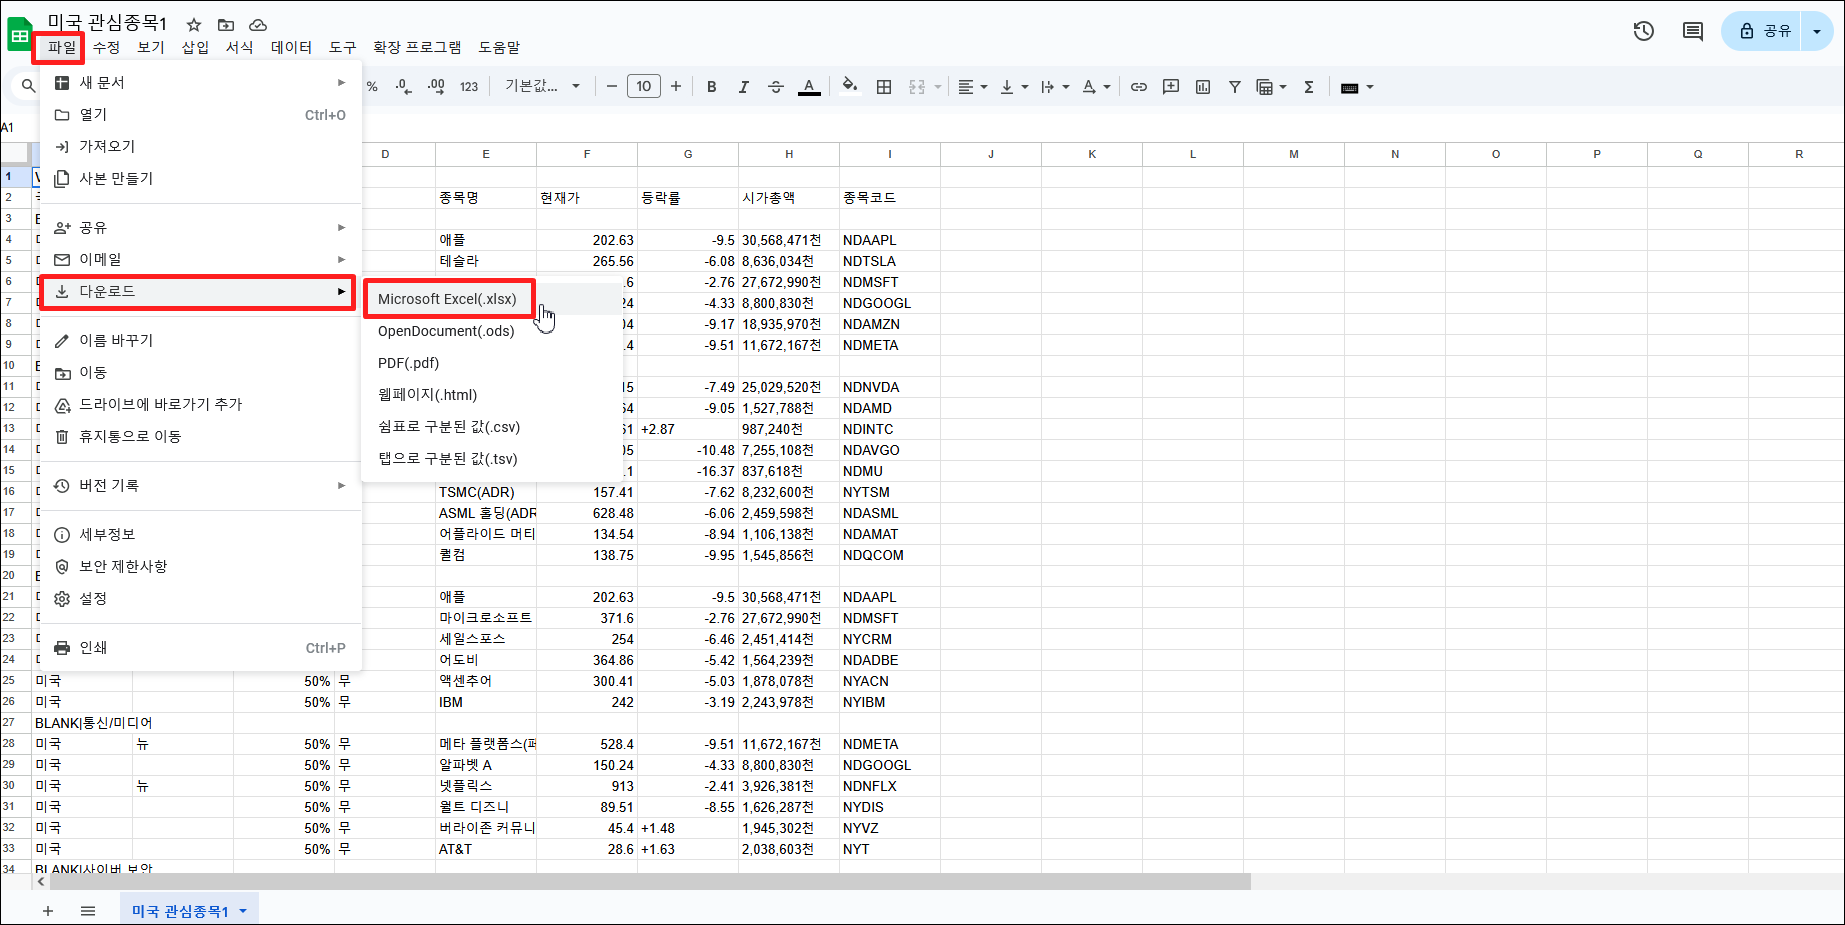This screenshot has height=925, width=1845.
Task: Insert comment icon in toolbar
Action: pos(1171,87)
